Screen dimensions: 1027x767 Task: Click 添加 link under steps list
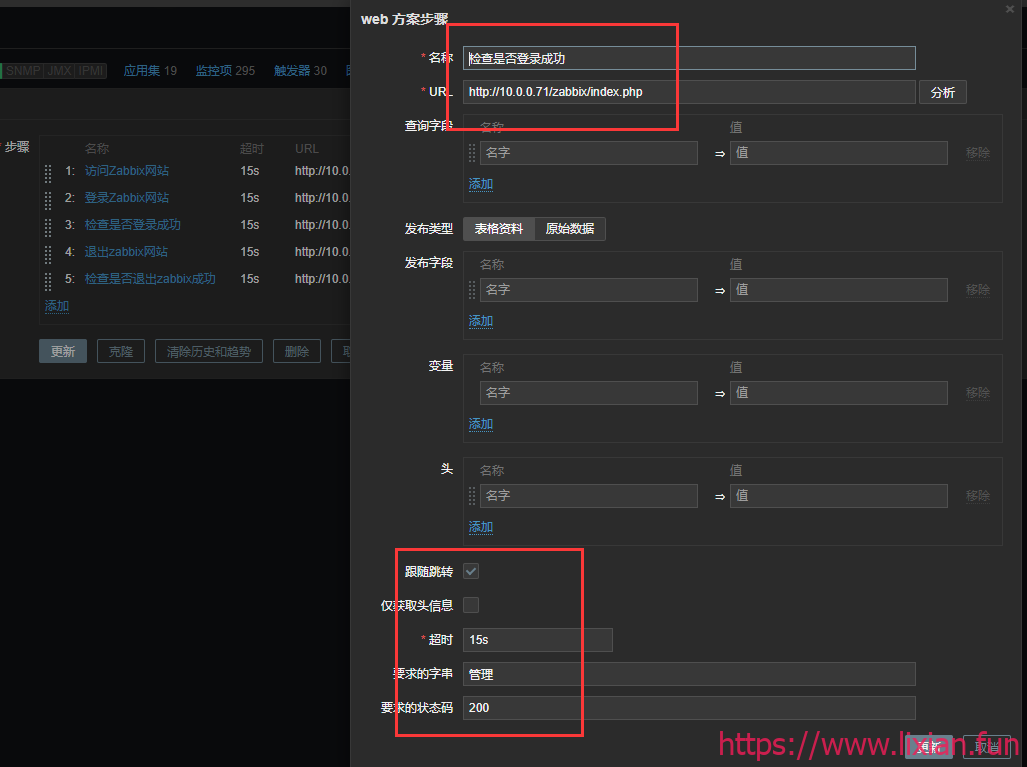(x=56, y=306)
